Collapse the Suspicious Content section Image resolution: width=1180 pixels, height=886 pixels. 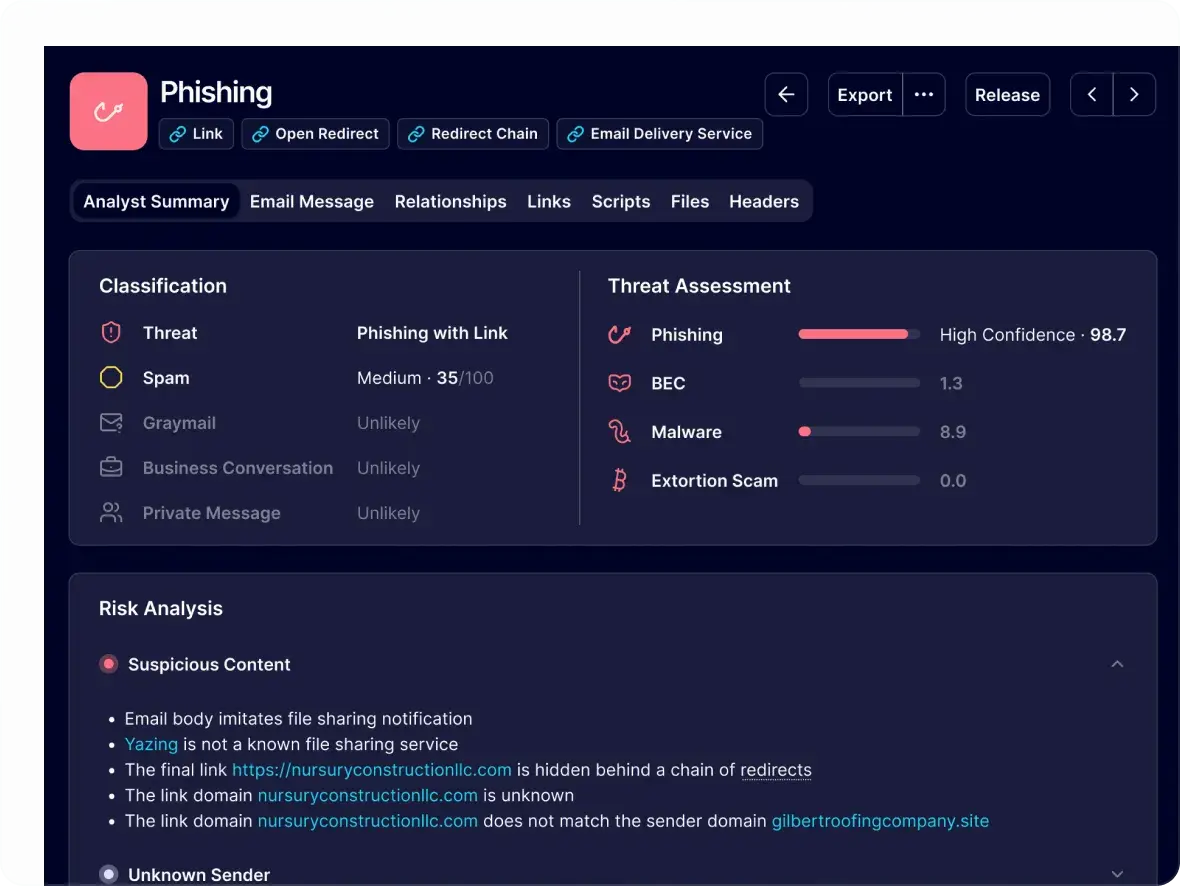coord(1117,663)
